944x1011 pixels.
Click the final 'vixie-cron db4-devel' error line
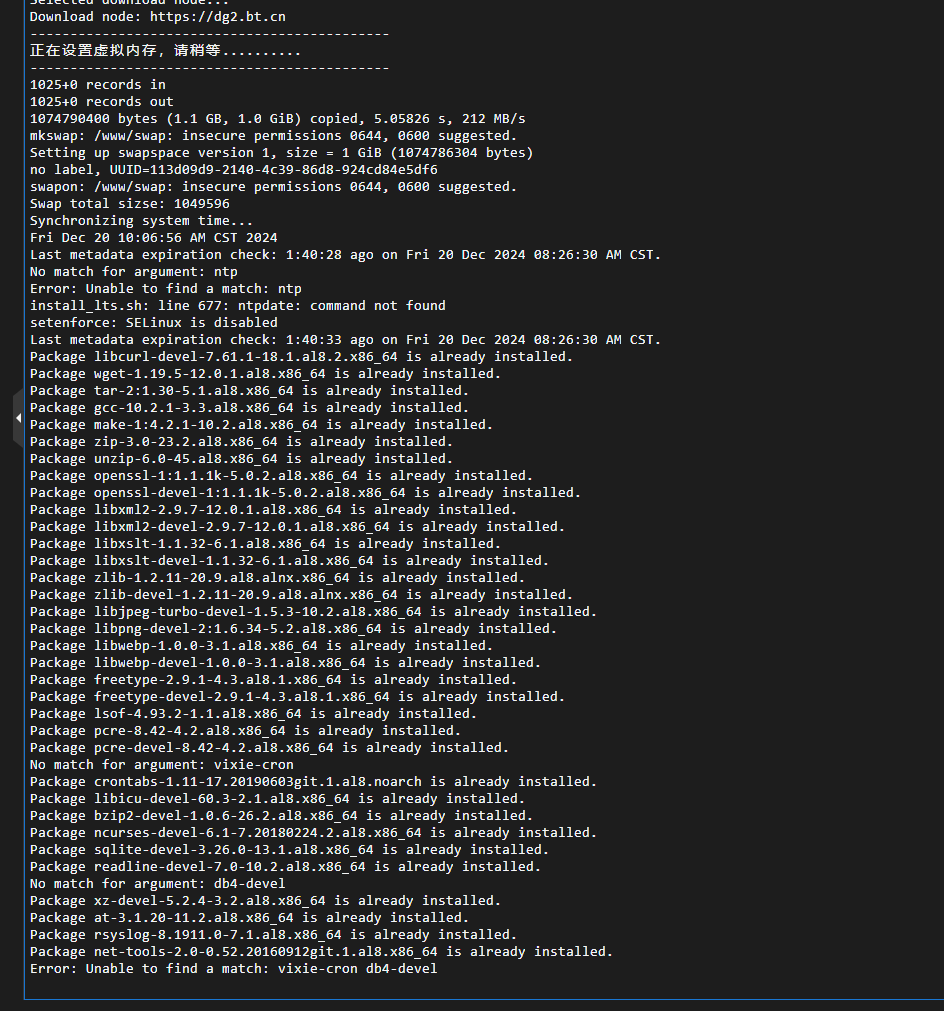233,968
